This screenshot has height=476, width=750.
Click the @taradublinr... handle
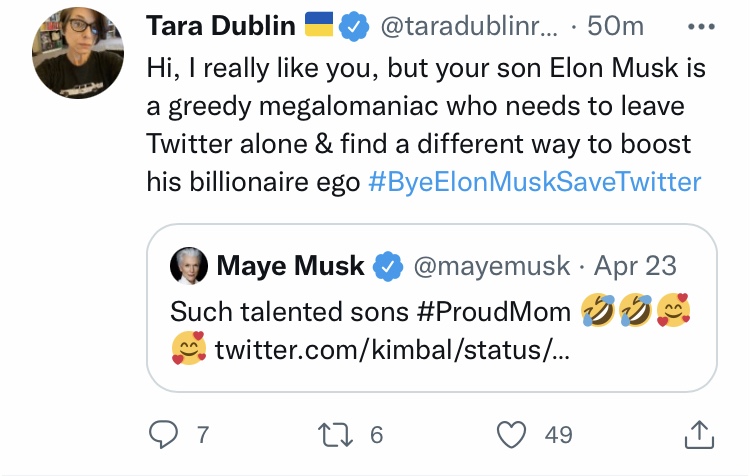[469, 26]
